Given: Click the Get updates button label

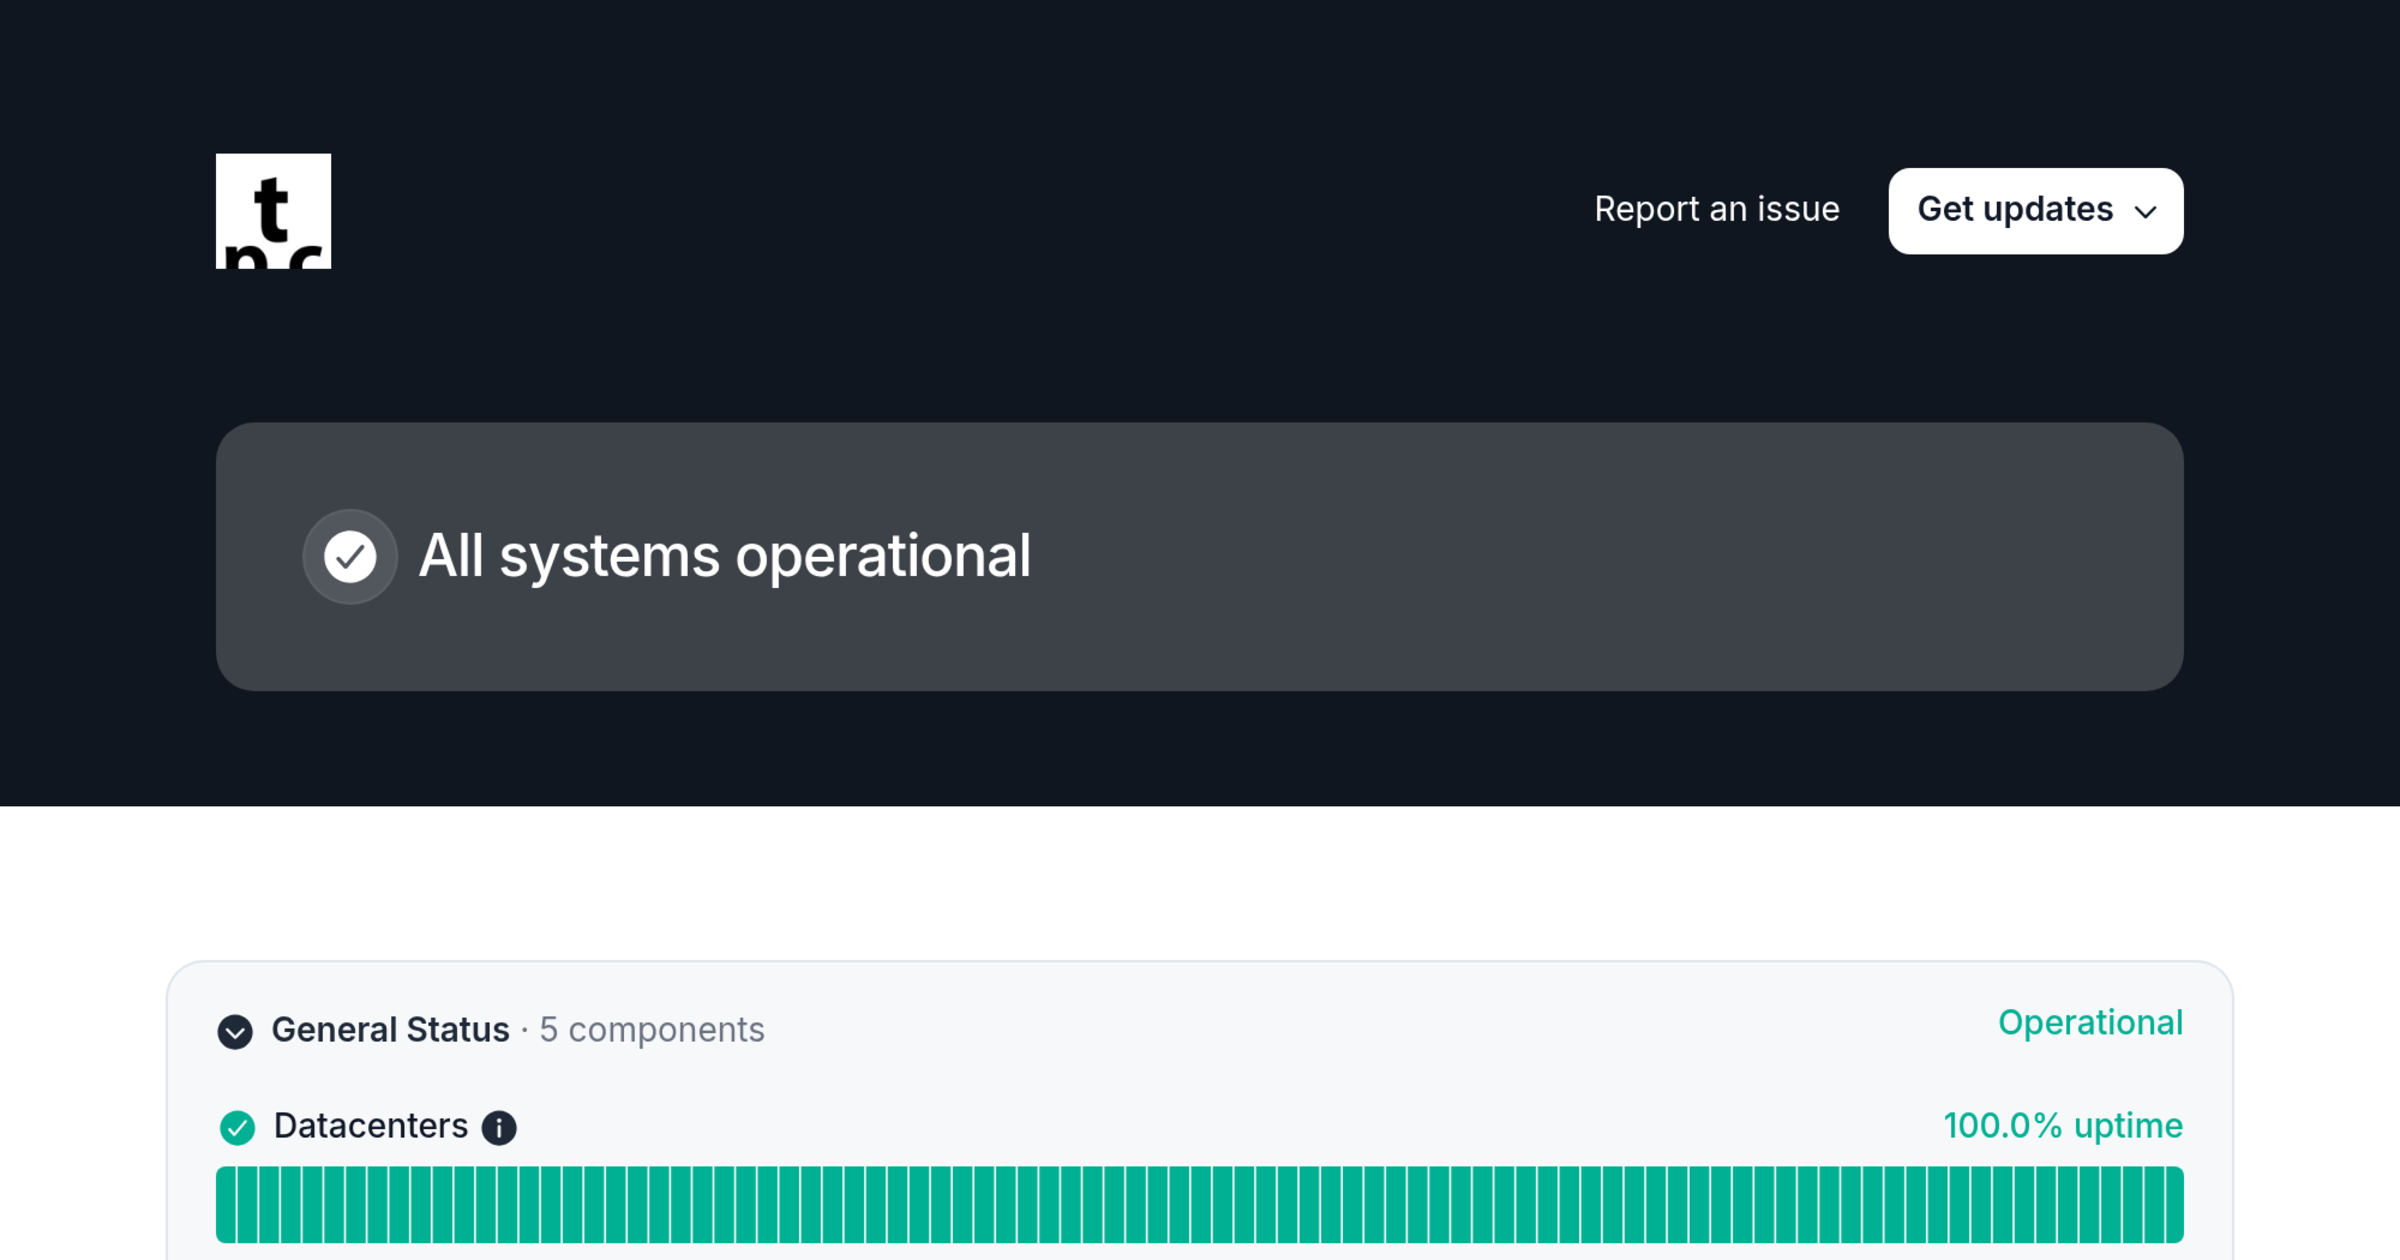Looking at the screenshot, I should point(2015,209).
